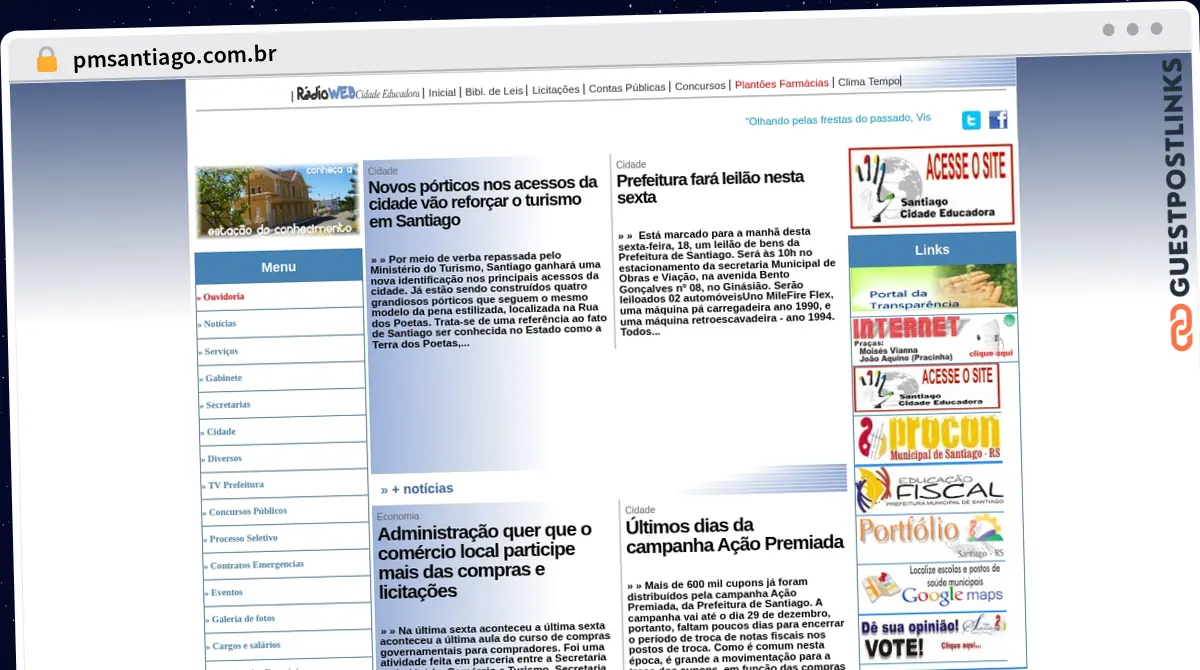Screen dimensions: 1200x670
Task: Click the 'Menu' sidebar header
Action: tap(279, 267)
